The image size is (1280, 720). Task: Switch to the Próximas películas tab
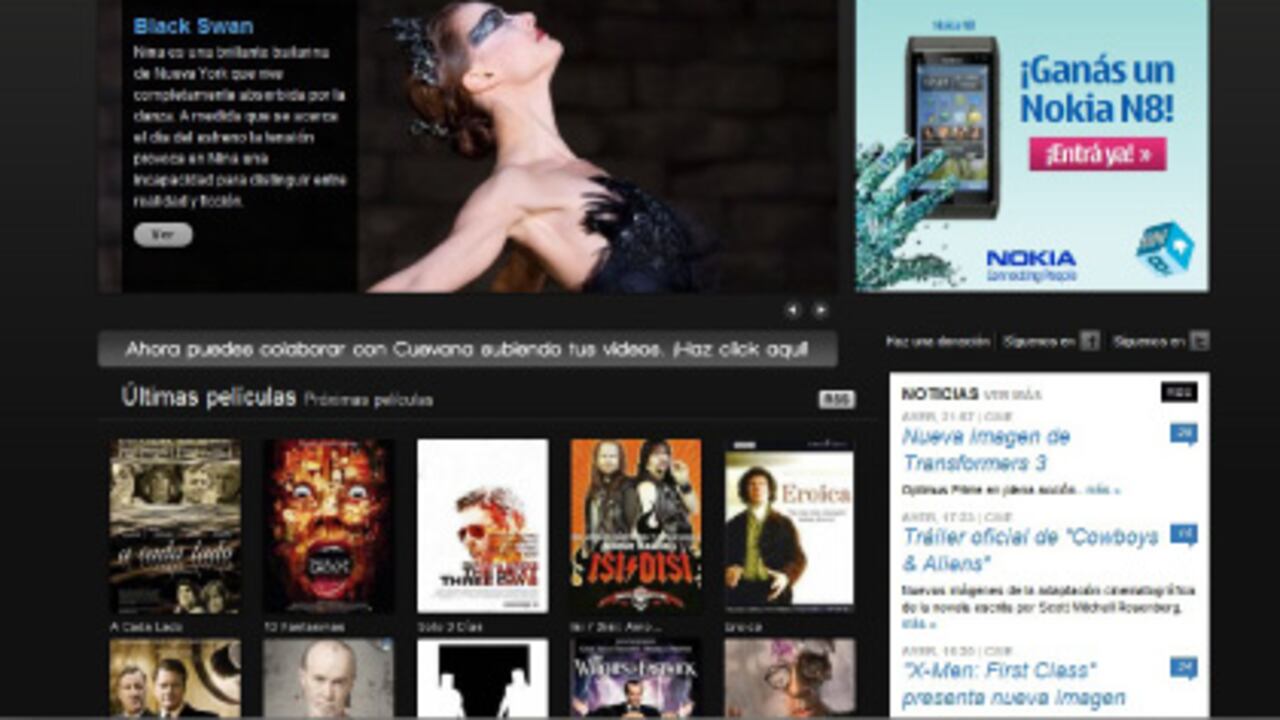click(x=368, y=400)
